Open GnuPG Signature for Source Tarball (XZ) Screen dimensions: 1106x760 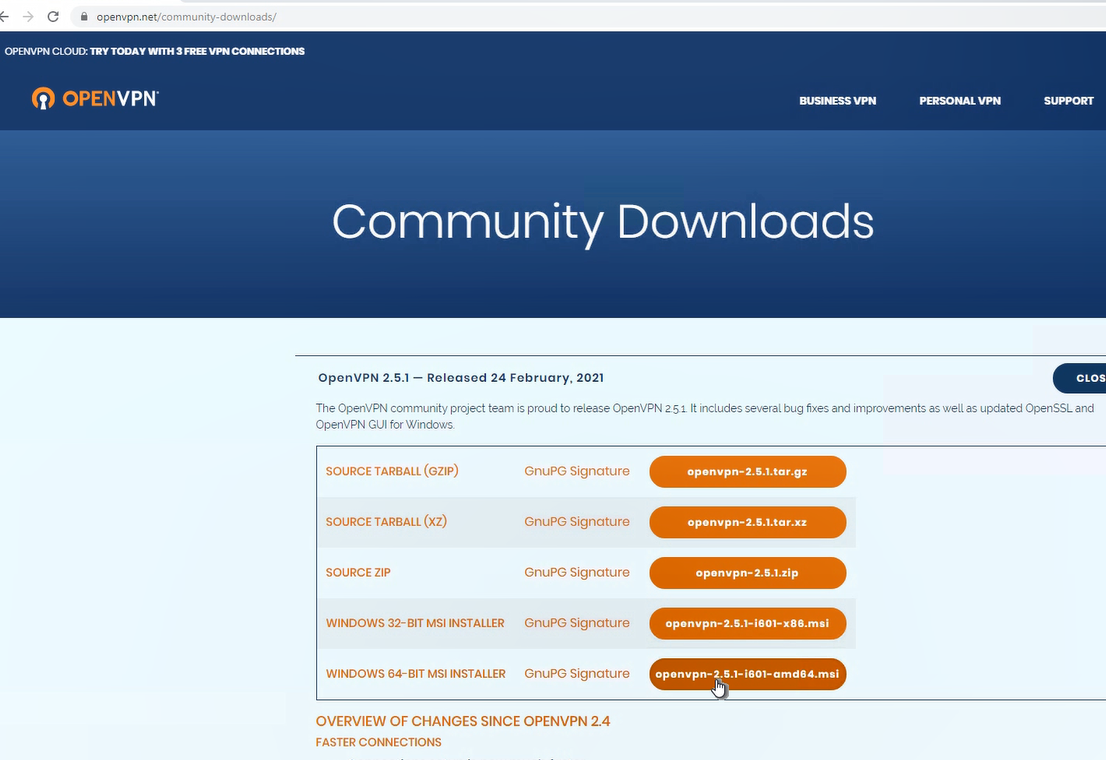[x=576, y=522]
